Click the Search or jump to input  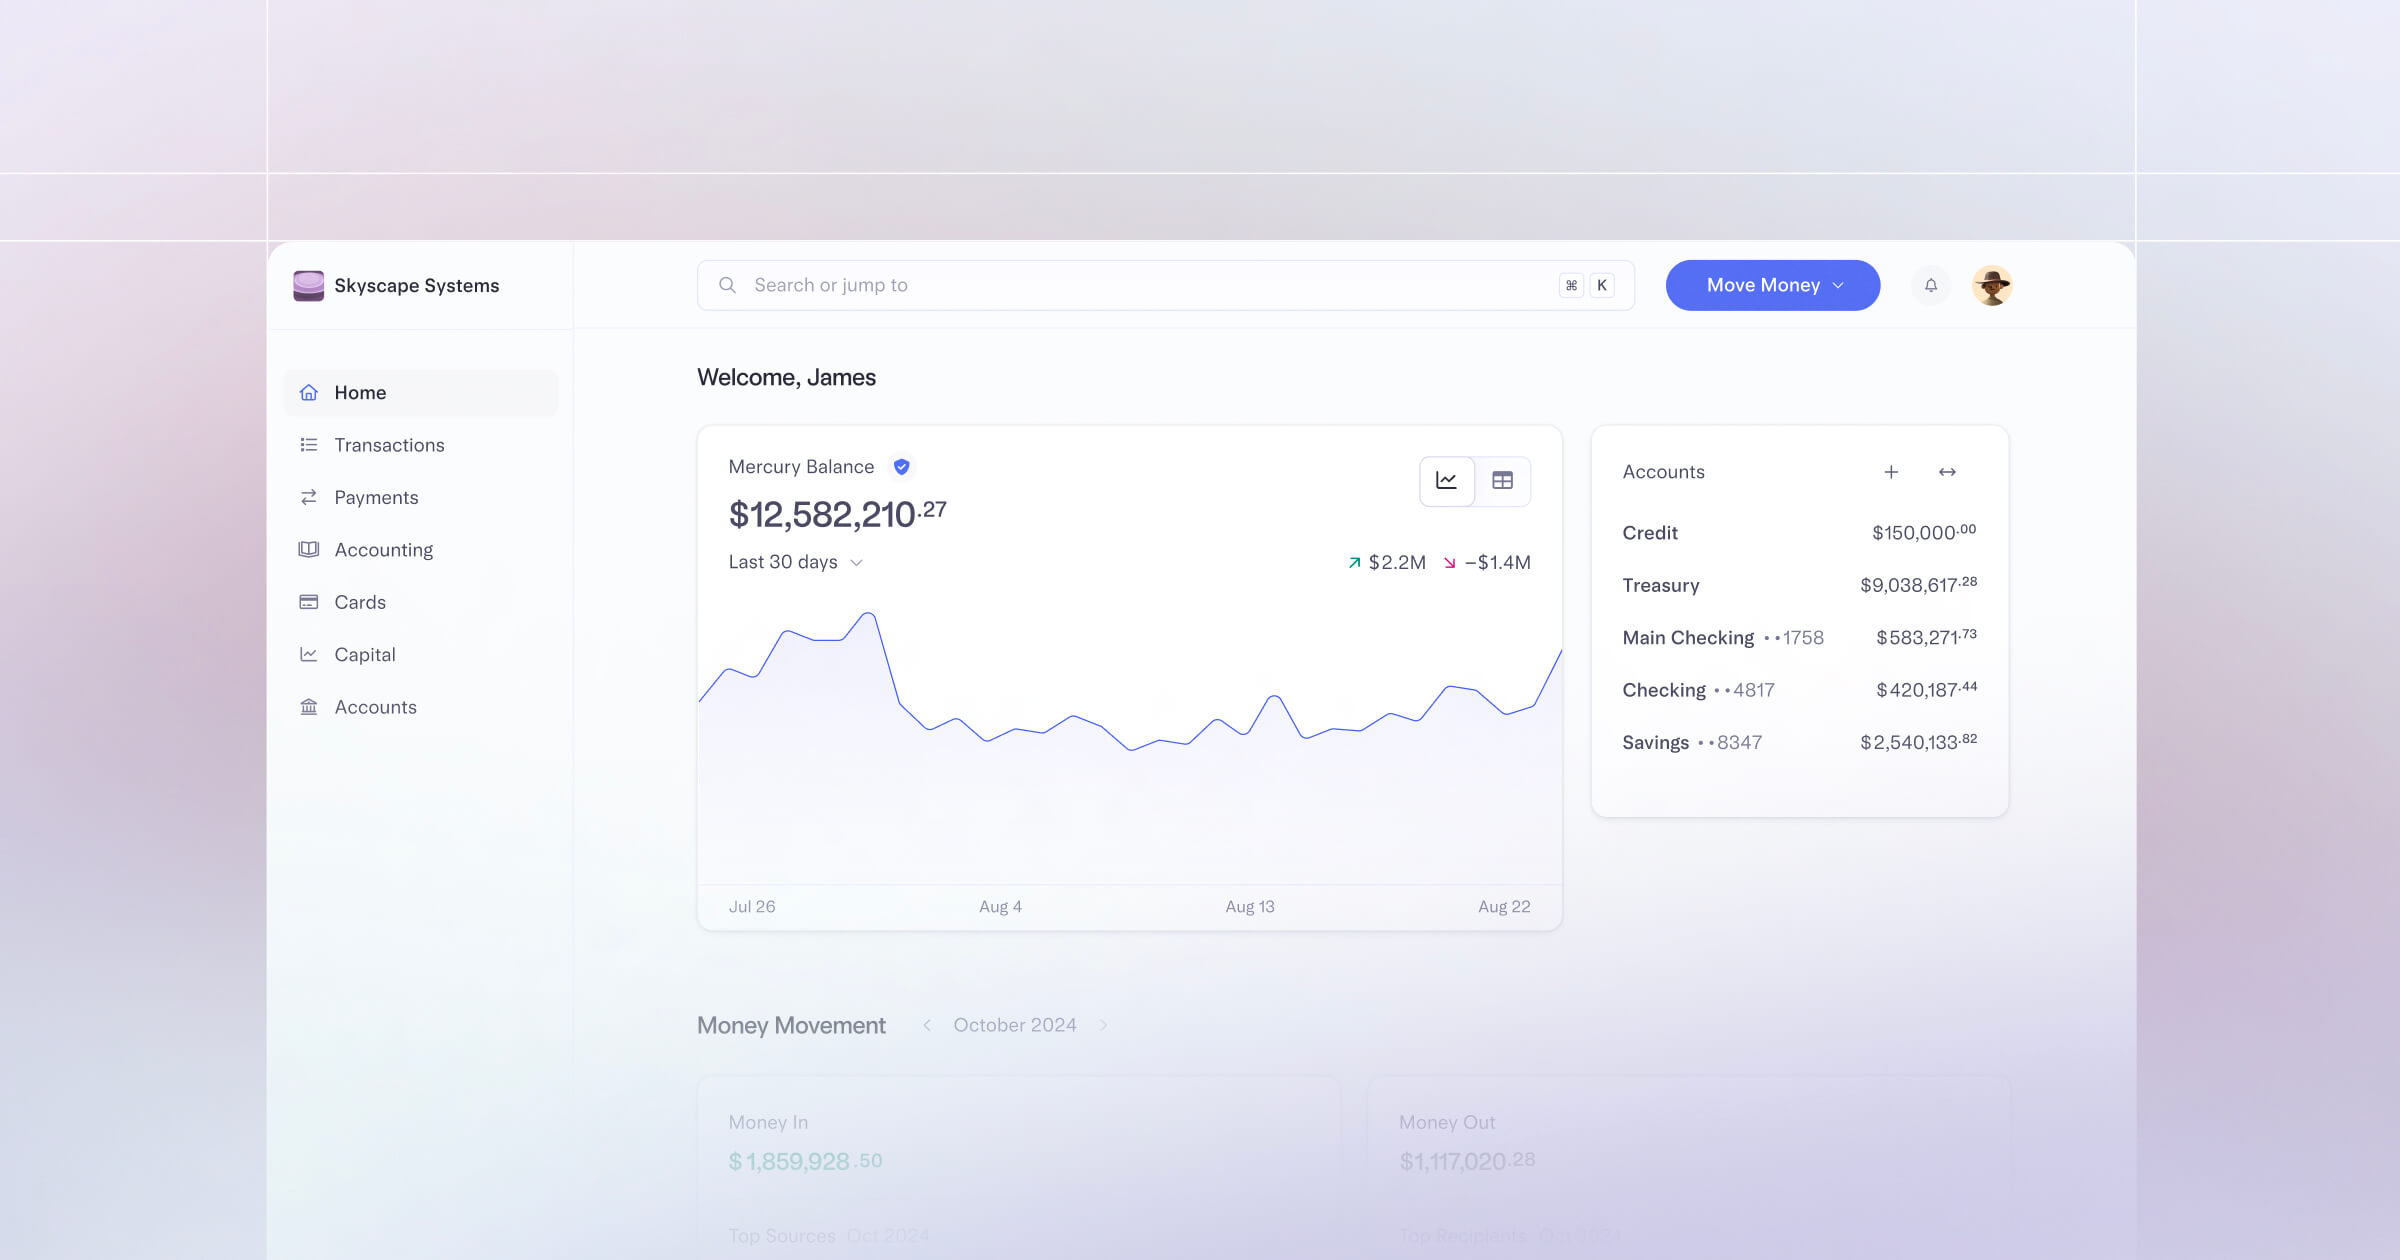[x=1167, y=284]
